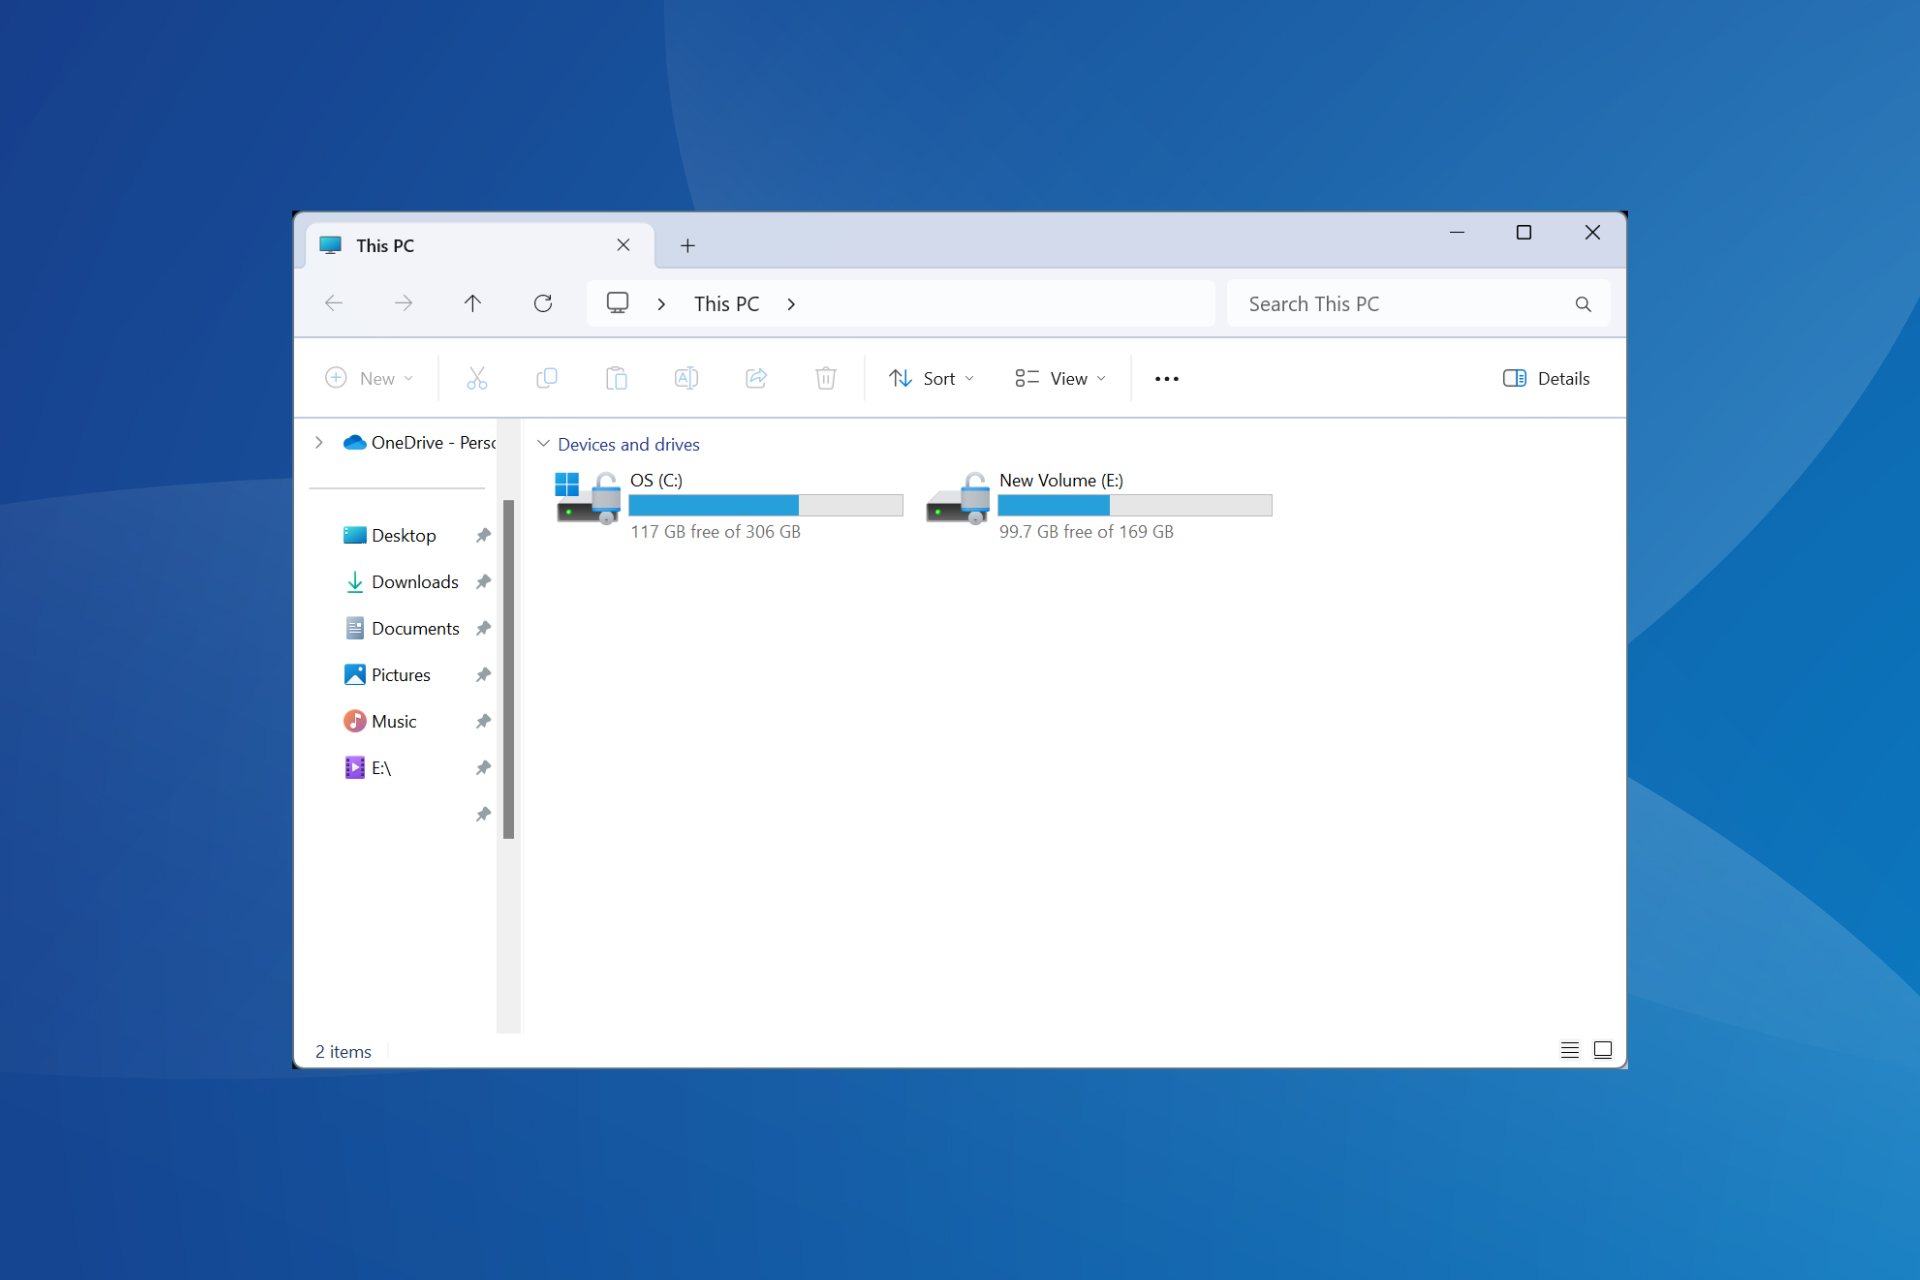The height and width of the screenshot is (1280, 1920).
Task: Open the New Volume (E:) drive icon
Action: (958, 498)
